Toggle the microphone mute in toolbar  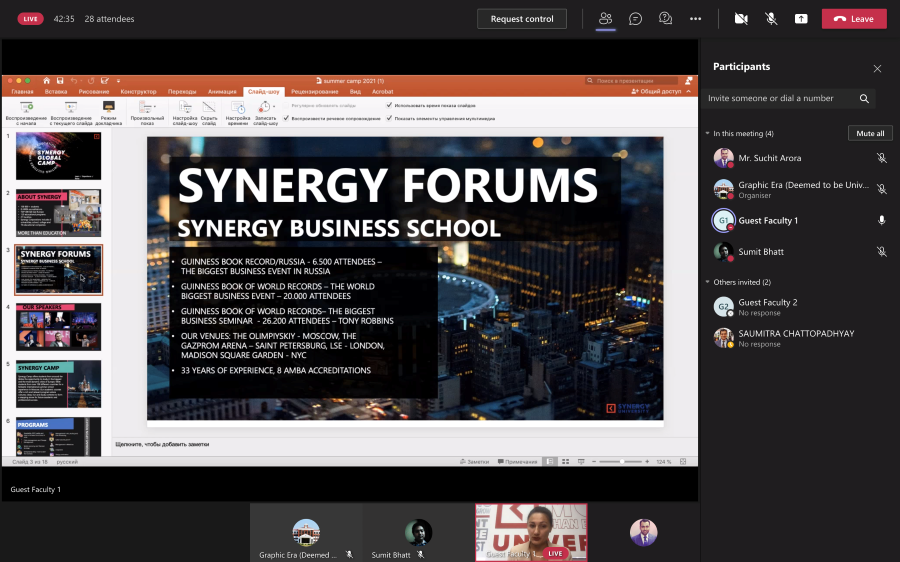771,19
